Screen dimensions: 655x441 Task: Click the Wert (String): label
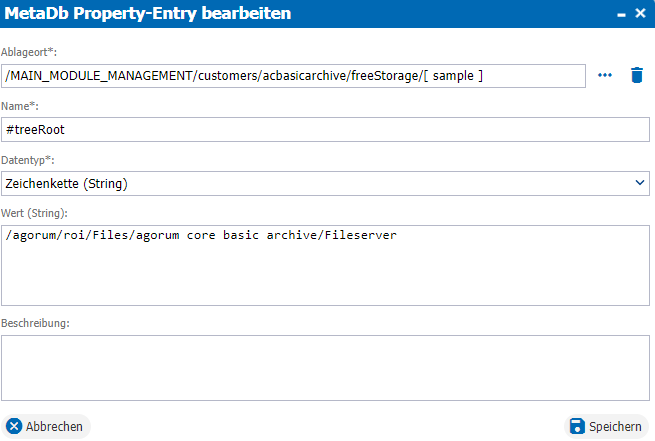(x=34, y=213)
